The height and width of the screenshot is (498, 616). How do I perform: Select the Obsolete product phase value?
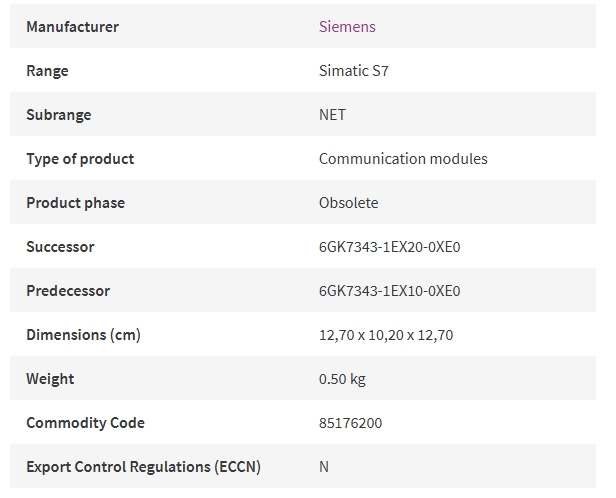click(348, 203)
